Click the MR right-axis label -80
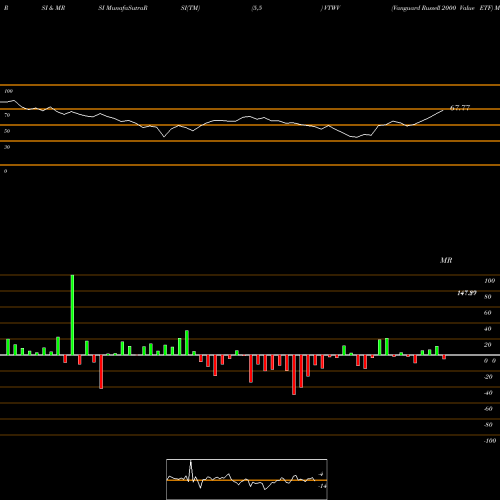This screenshot has height=500, width=500. click(488, 425)
